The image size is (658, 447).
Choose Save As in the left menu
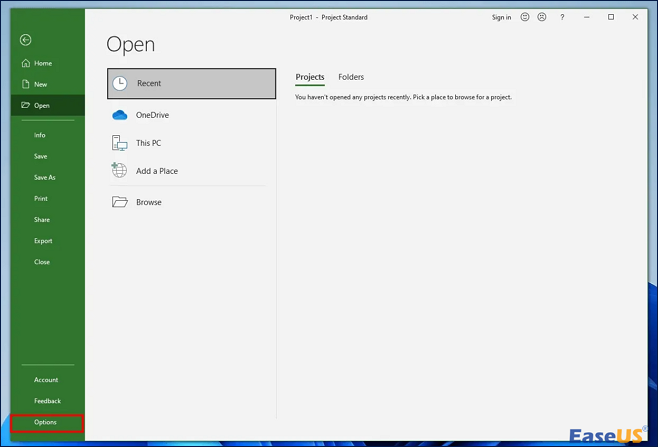pos(45,177)
